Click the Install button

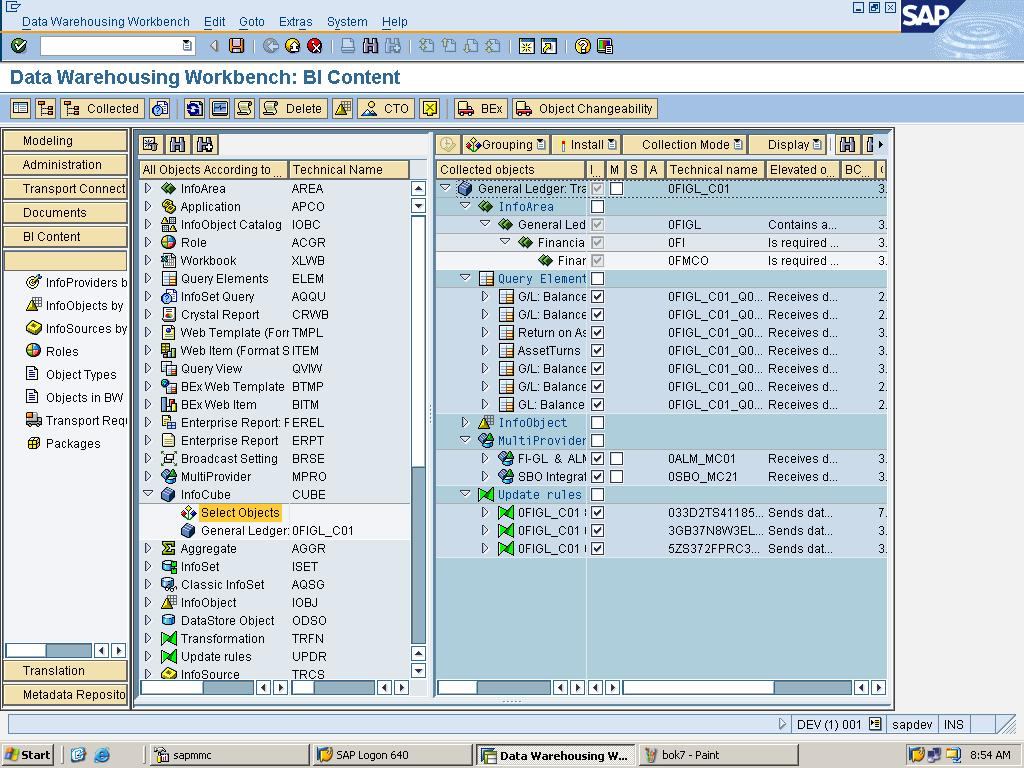tap(586, 144)
